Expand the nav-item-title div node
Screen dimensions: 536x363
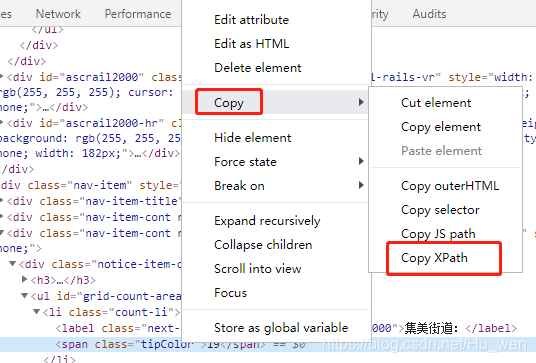click(x=2, y=201)
